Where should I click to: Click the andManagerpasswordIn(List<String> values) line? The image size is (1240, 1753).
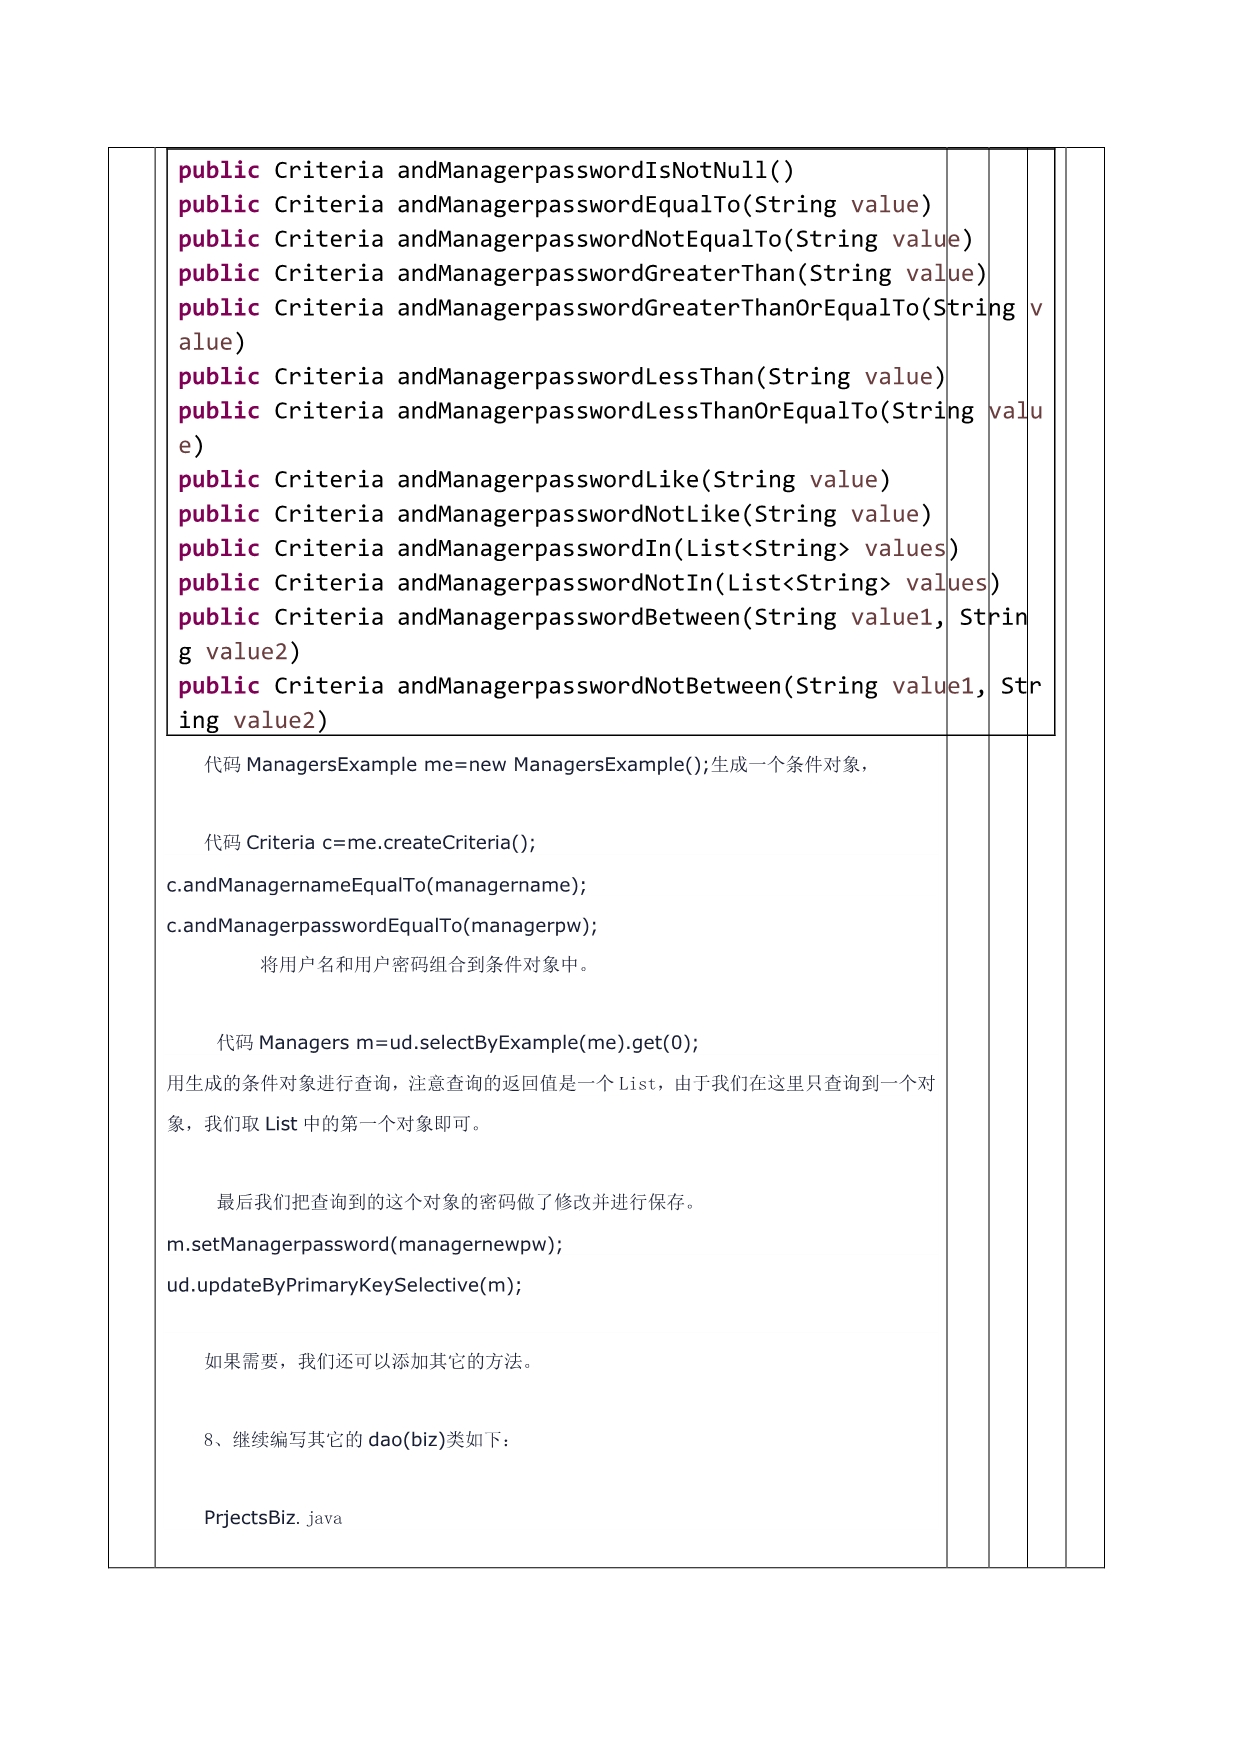click(568, 549)
